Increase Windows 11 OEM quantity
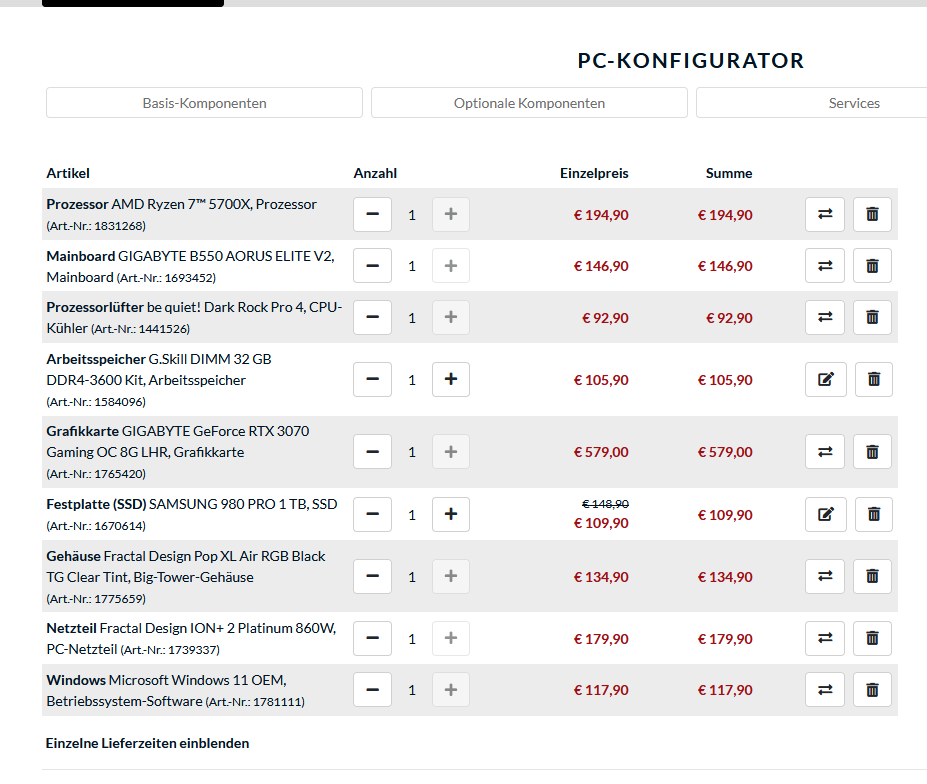Viewport: 927px width, 784px height. [450, 689]
